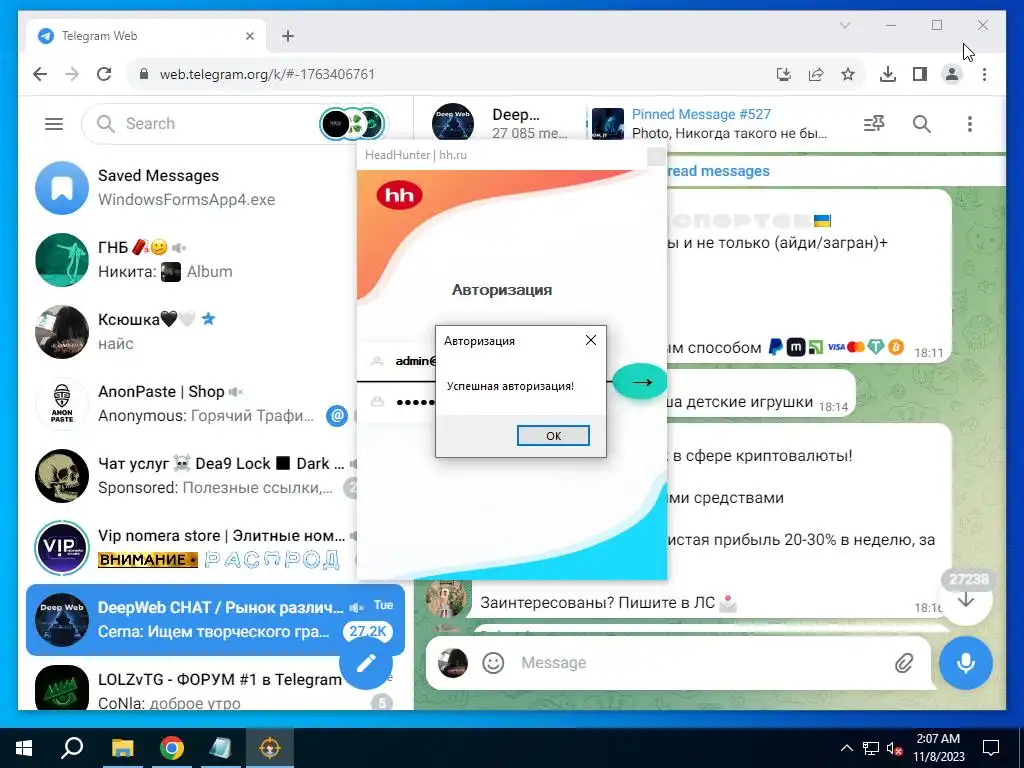Viewport: 1024px width, 768px height.
Task: Open Chrome downloads
Action: click(x=888, y=74)
